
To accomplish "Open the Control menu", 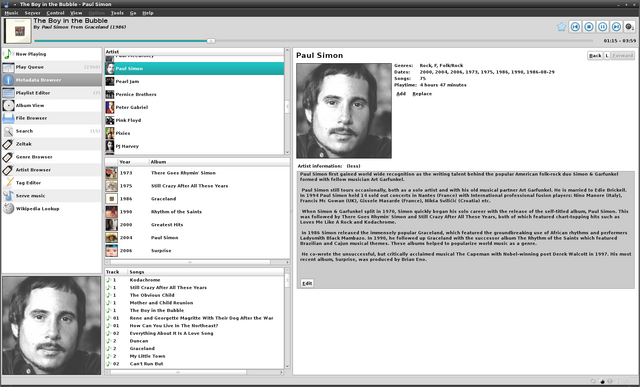I will 56,13.
